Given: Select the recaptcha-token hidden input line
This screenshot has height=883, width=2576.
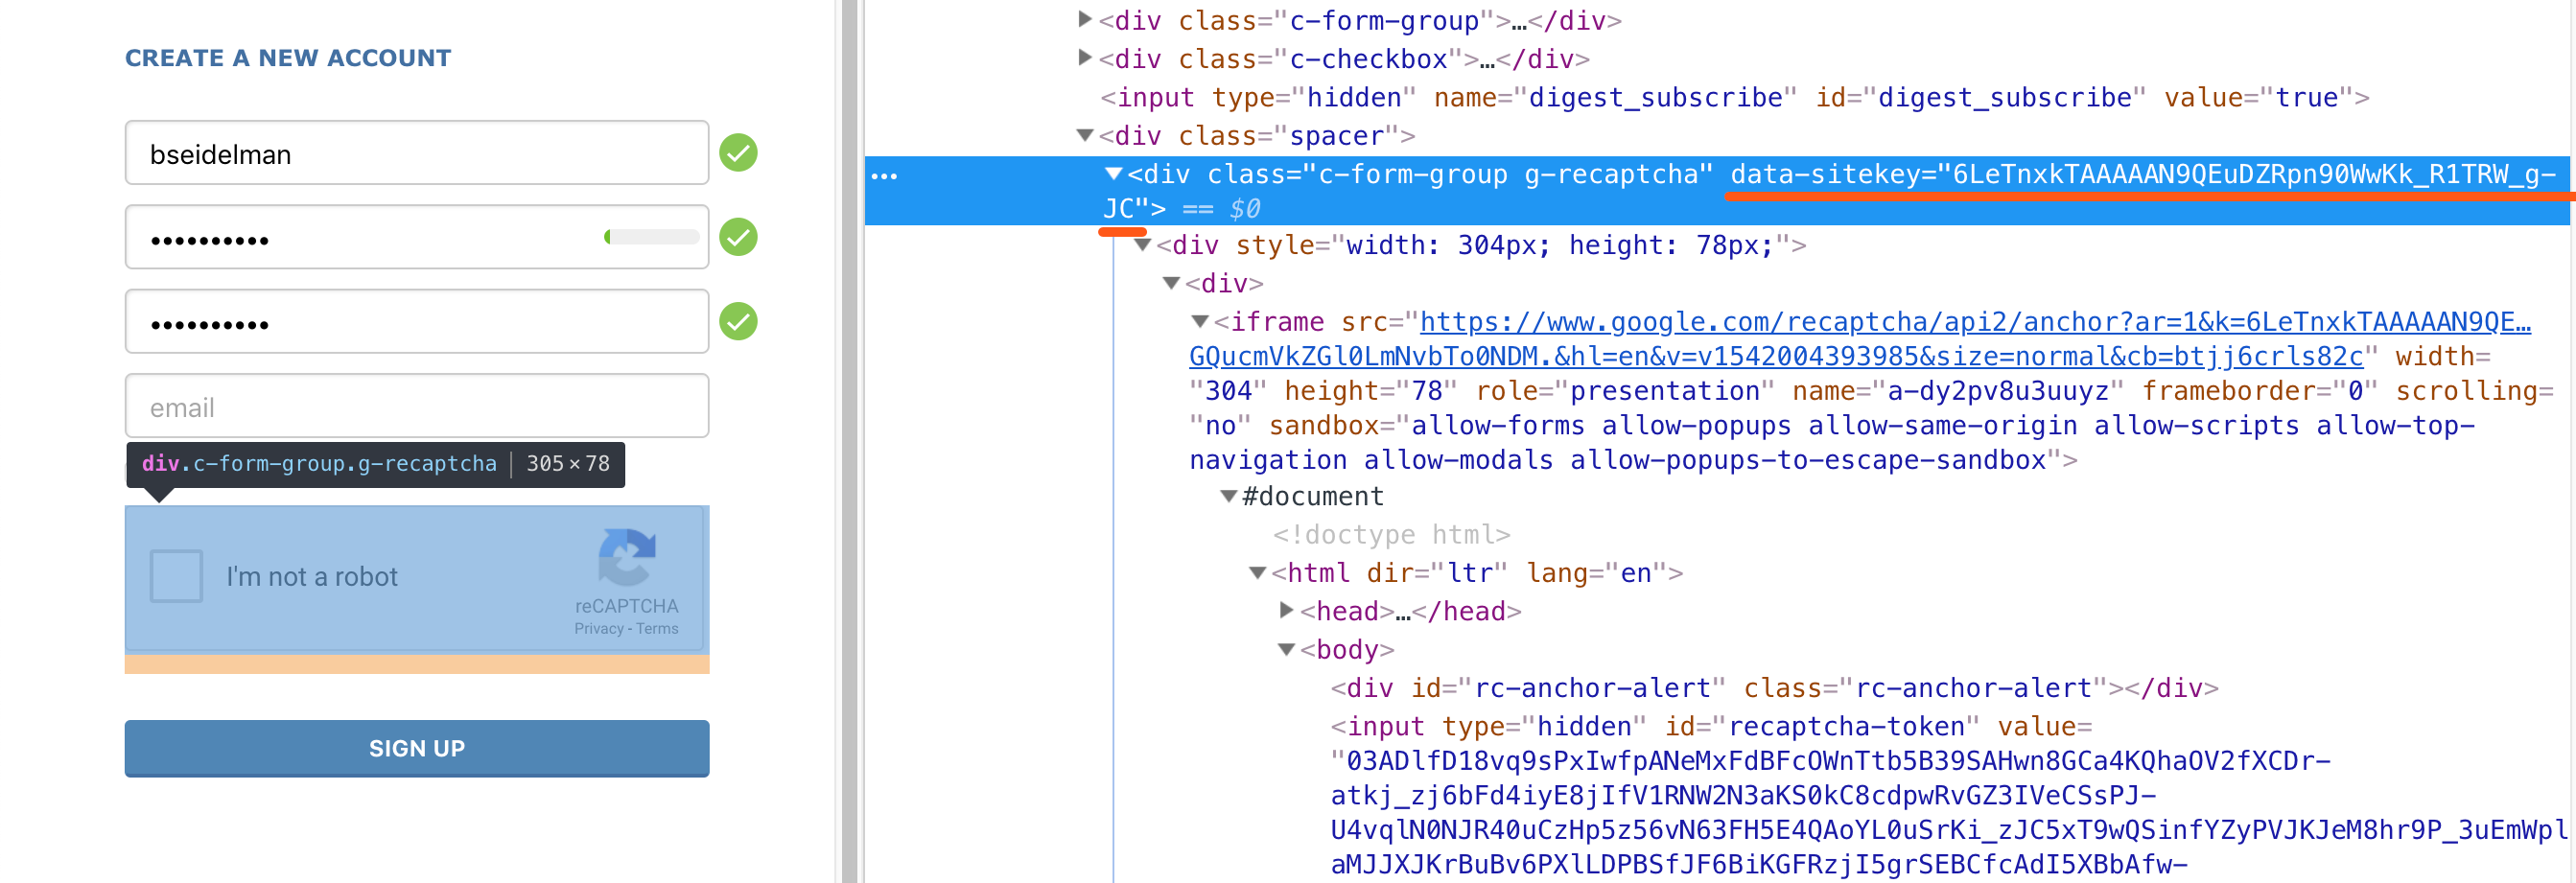Looking at the screenshot, I should [x=1711, y=726].
